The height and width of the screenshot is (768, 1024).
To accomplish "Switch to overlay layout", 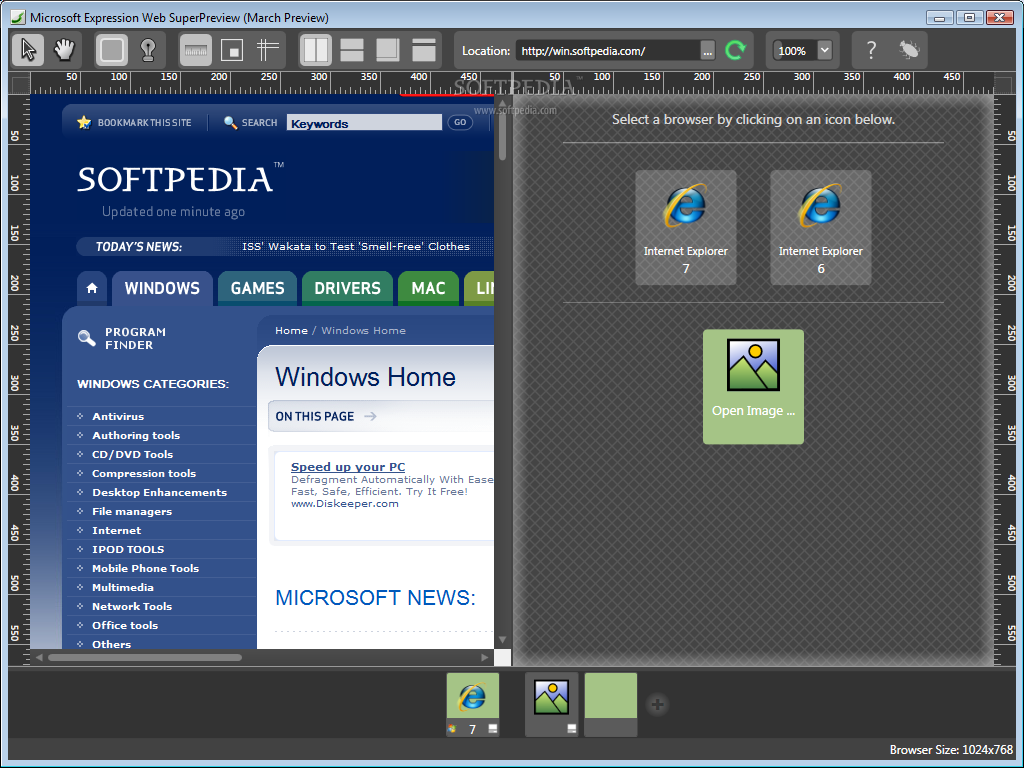I will [388, 50].
